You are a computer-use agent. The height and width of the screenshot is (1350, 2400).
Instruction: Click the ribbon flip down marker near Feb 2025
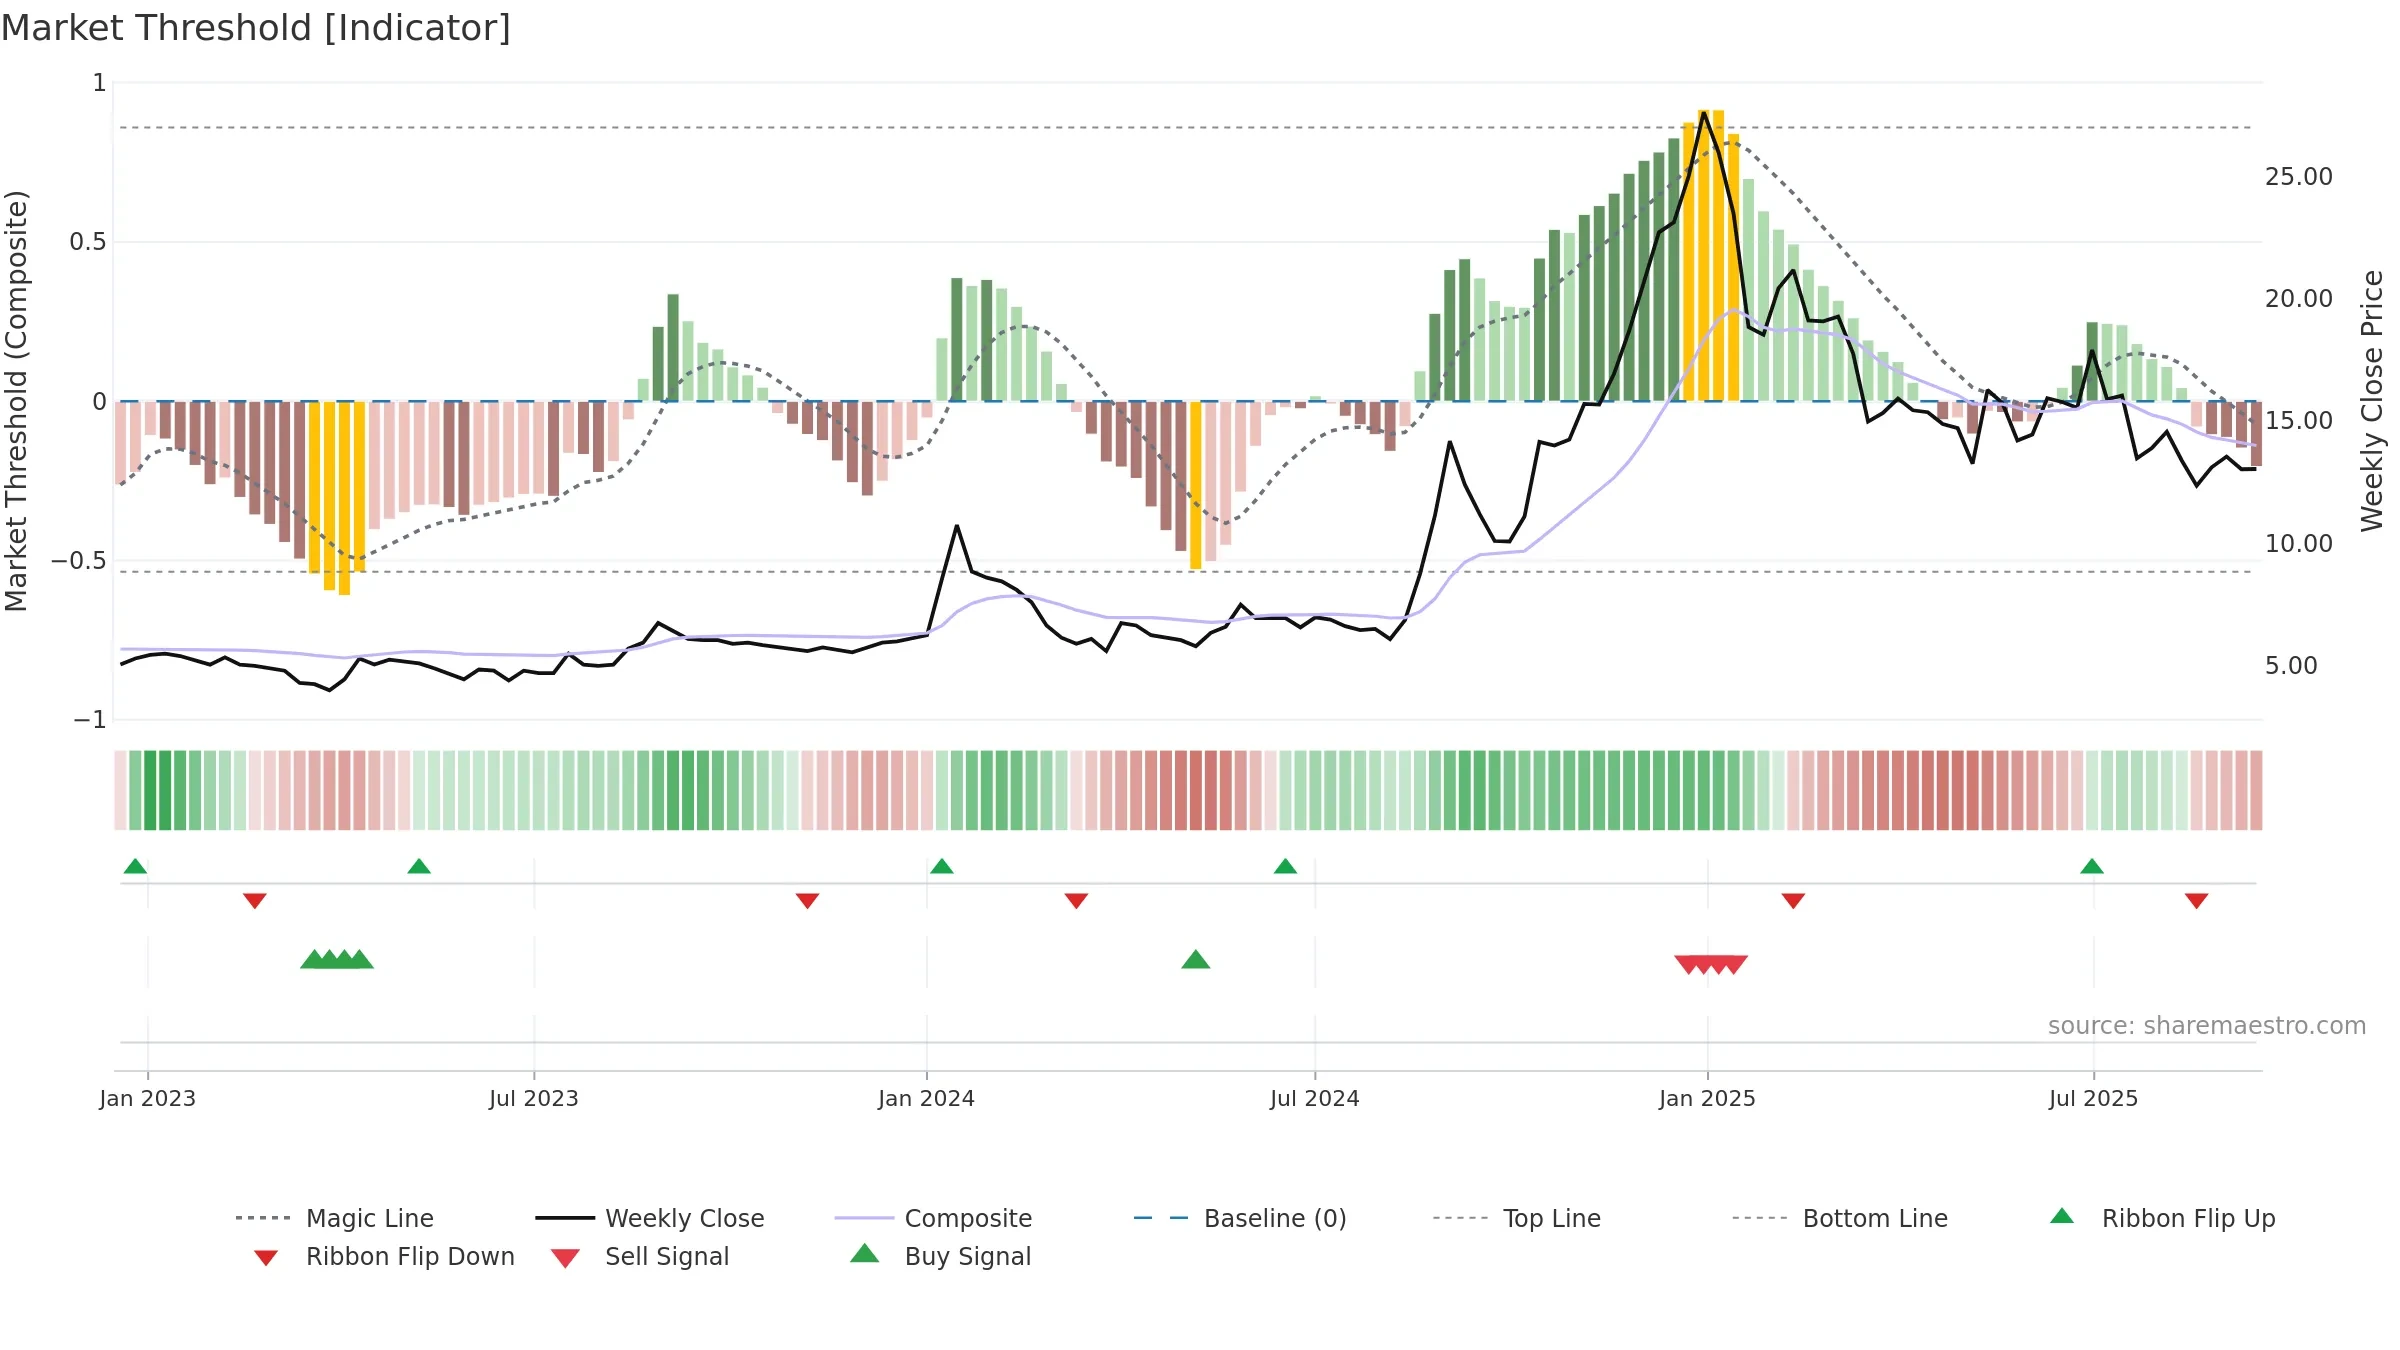[1793, 901]
